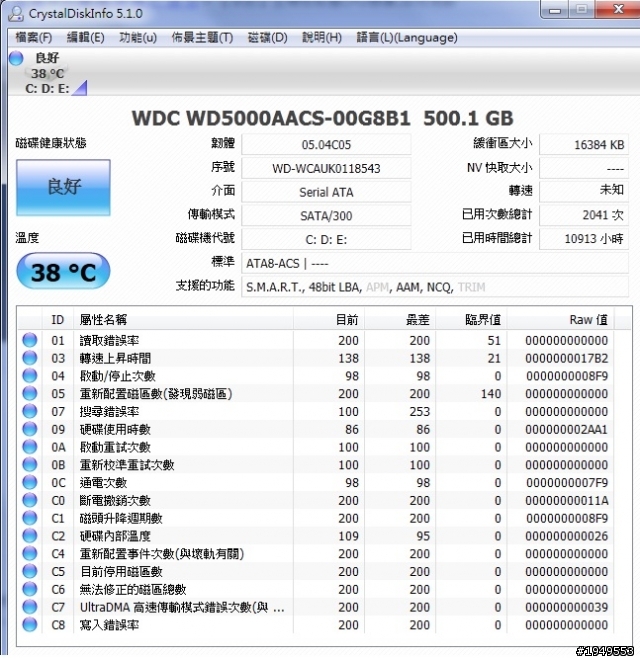The height and width of the screenshot is (659, 640).
Task: Click the status orb for 0A 啟動重試次數
Action: coord(30,447)
